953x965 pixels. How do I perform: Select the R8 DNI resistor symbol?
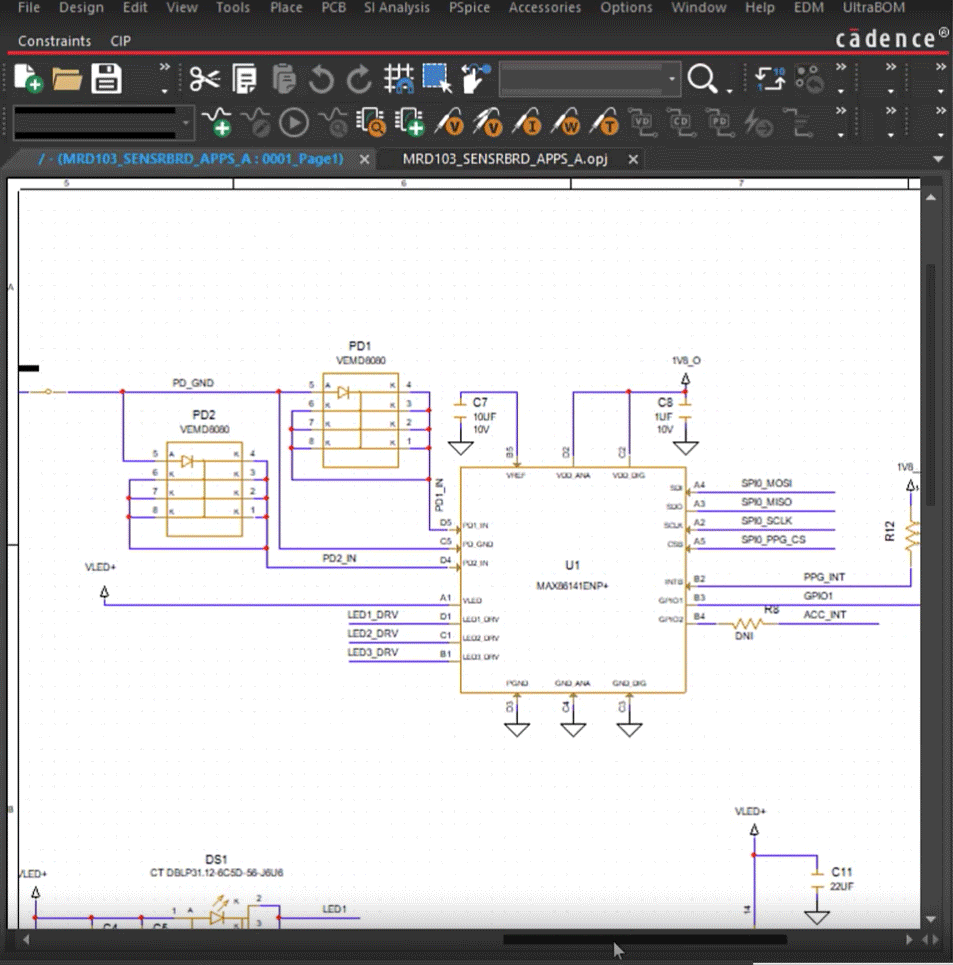tap(748, 623)
